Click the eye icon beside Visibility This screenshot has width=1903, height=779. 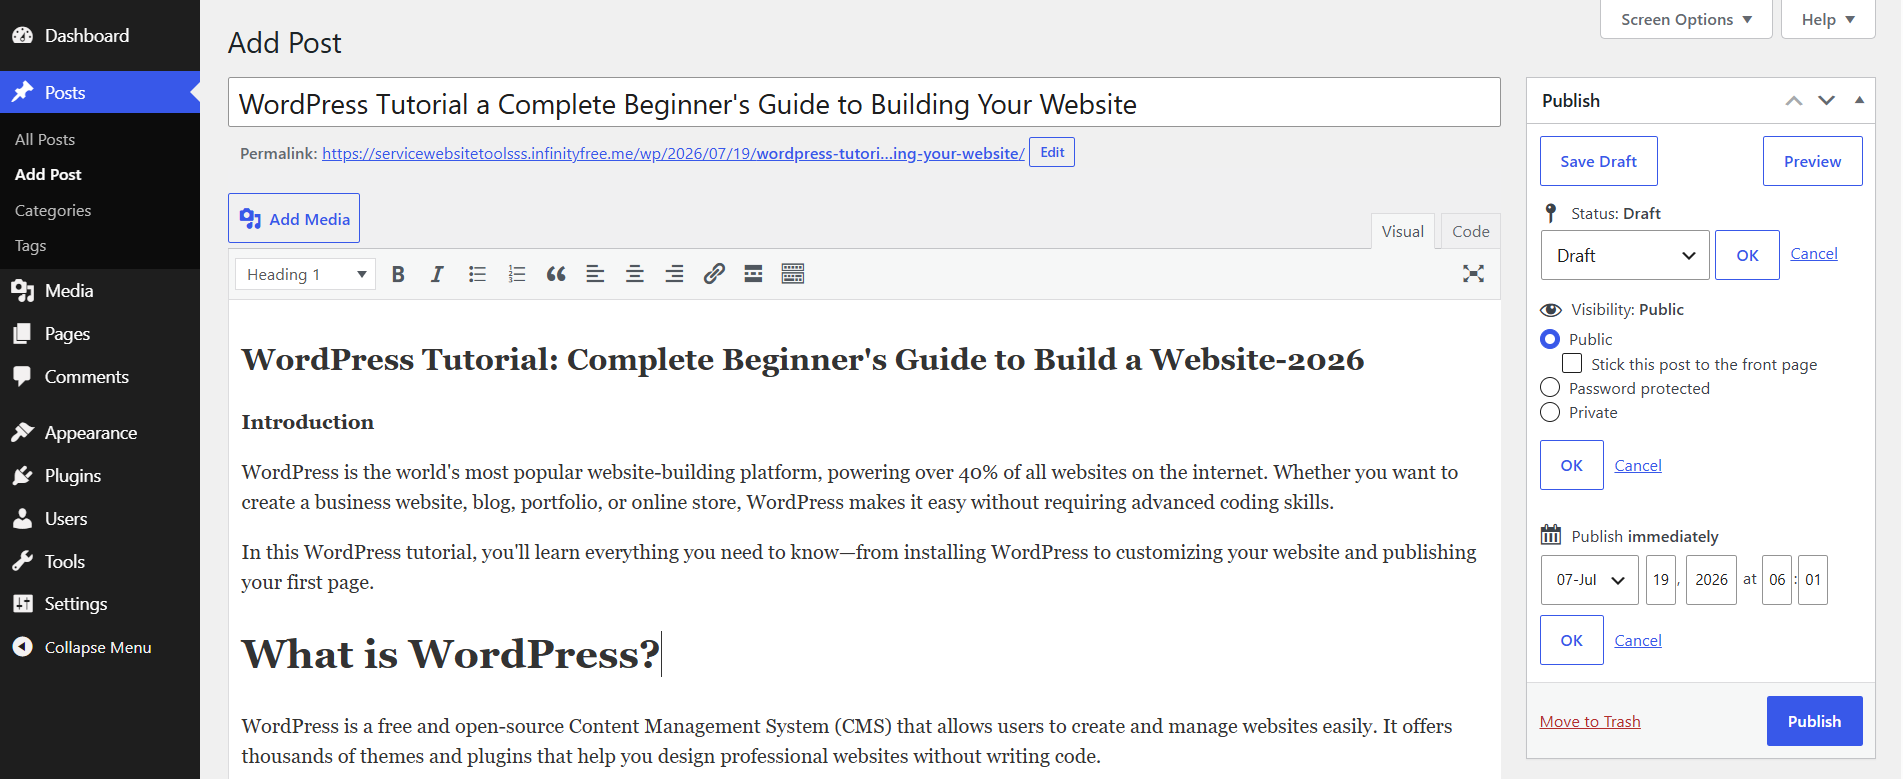1551,310
